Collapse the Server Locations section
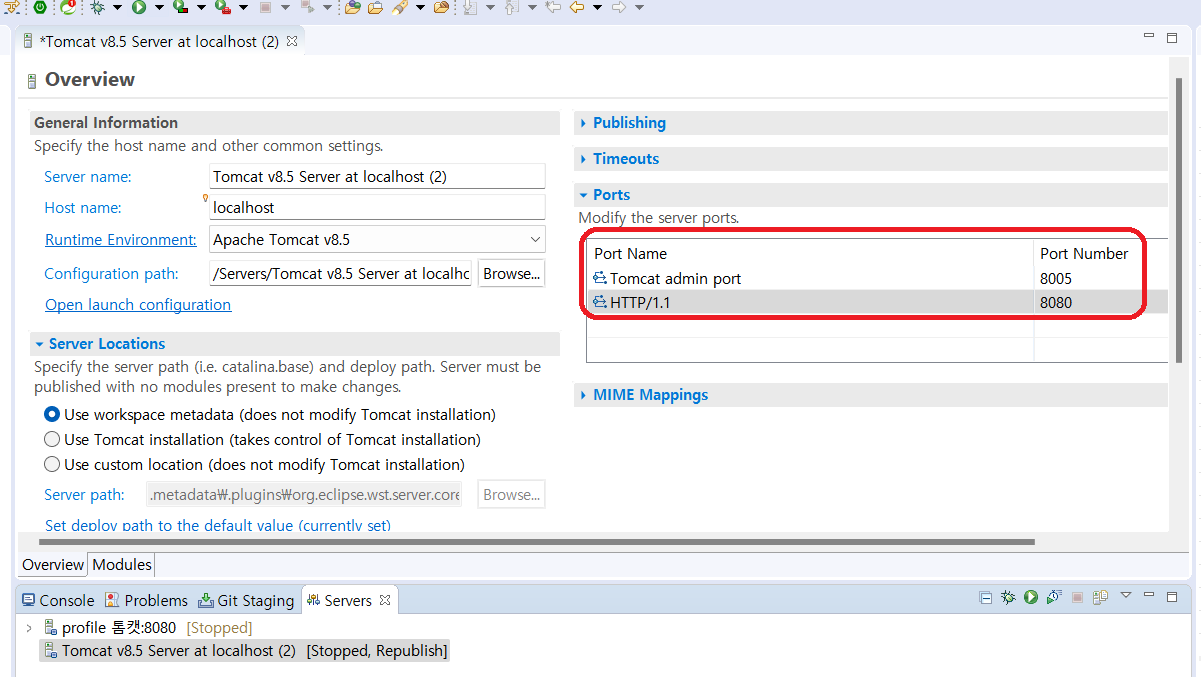1201x677 pixels. tap(39, 344)
